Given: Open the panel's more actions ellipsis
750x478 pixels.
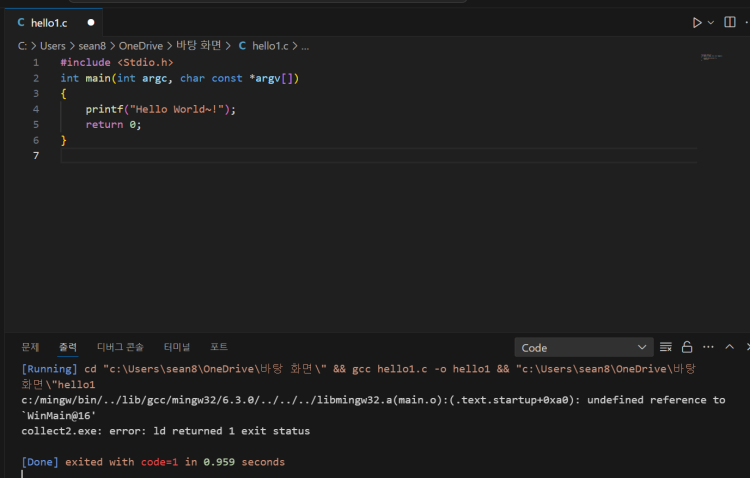Looking at the screenshot, I should click(x=708, y=347).
